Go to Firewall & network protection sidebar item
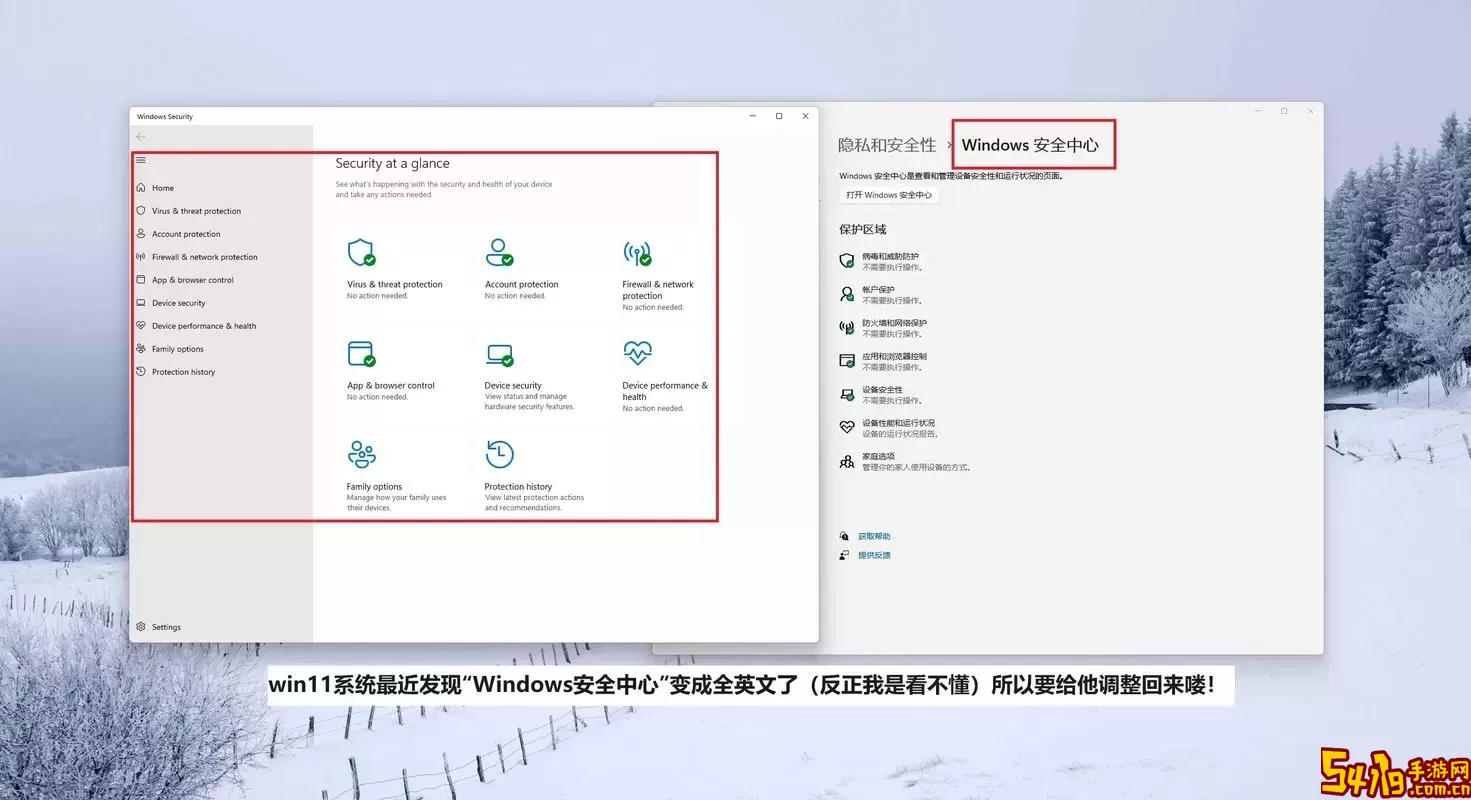Image resolution: width=1471 pixels, height=800 pixels. click(205, 257)
